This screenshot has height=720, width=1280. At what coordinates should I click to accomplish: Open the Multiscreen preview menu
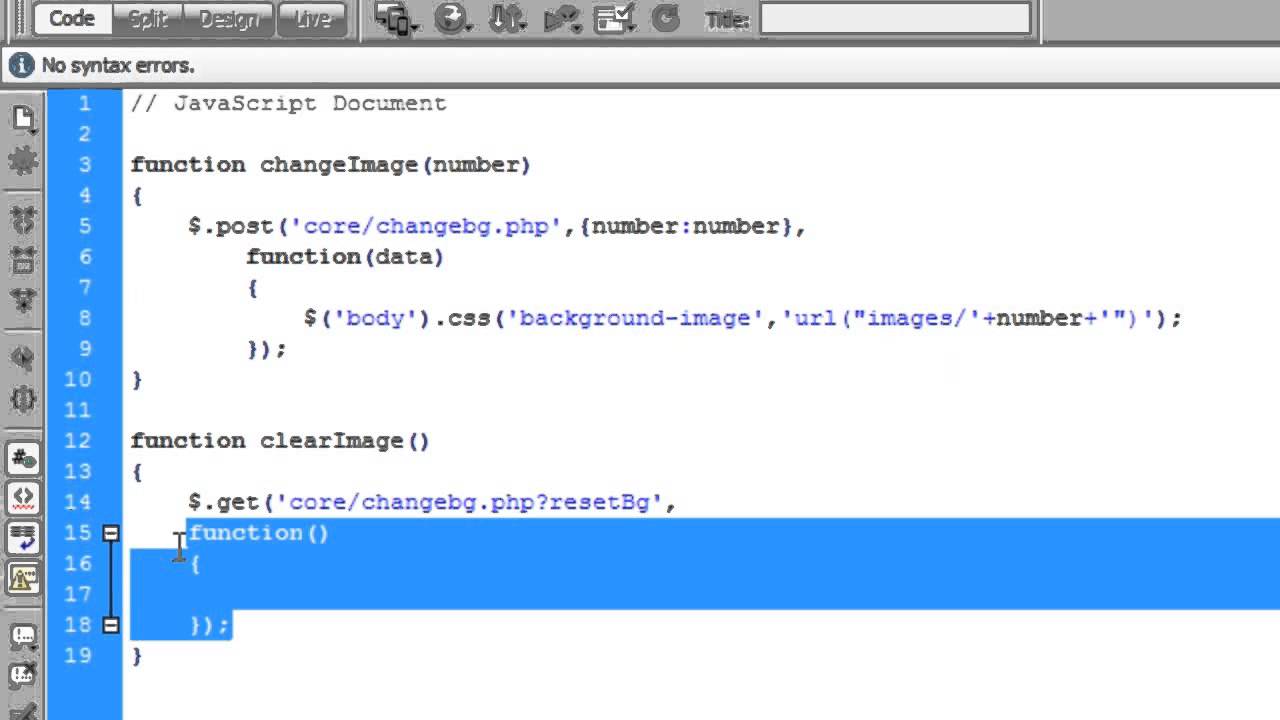397,19
